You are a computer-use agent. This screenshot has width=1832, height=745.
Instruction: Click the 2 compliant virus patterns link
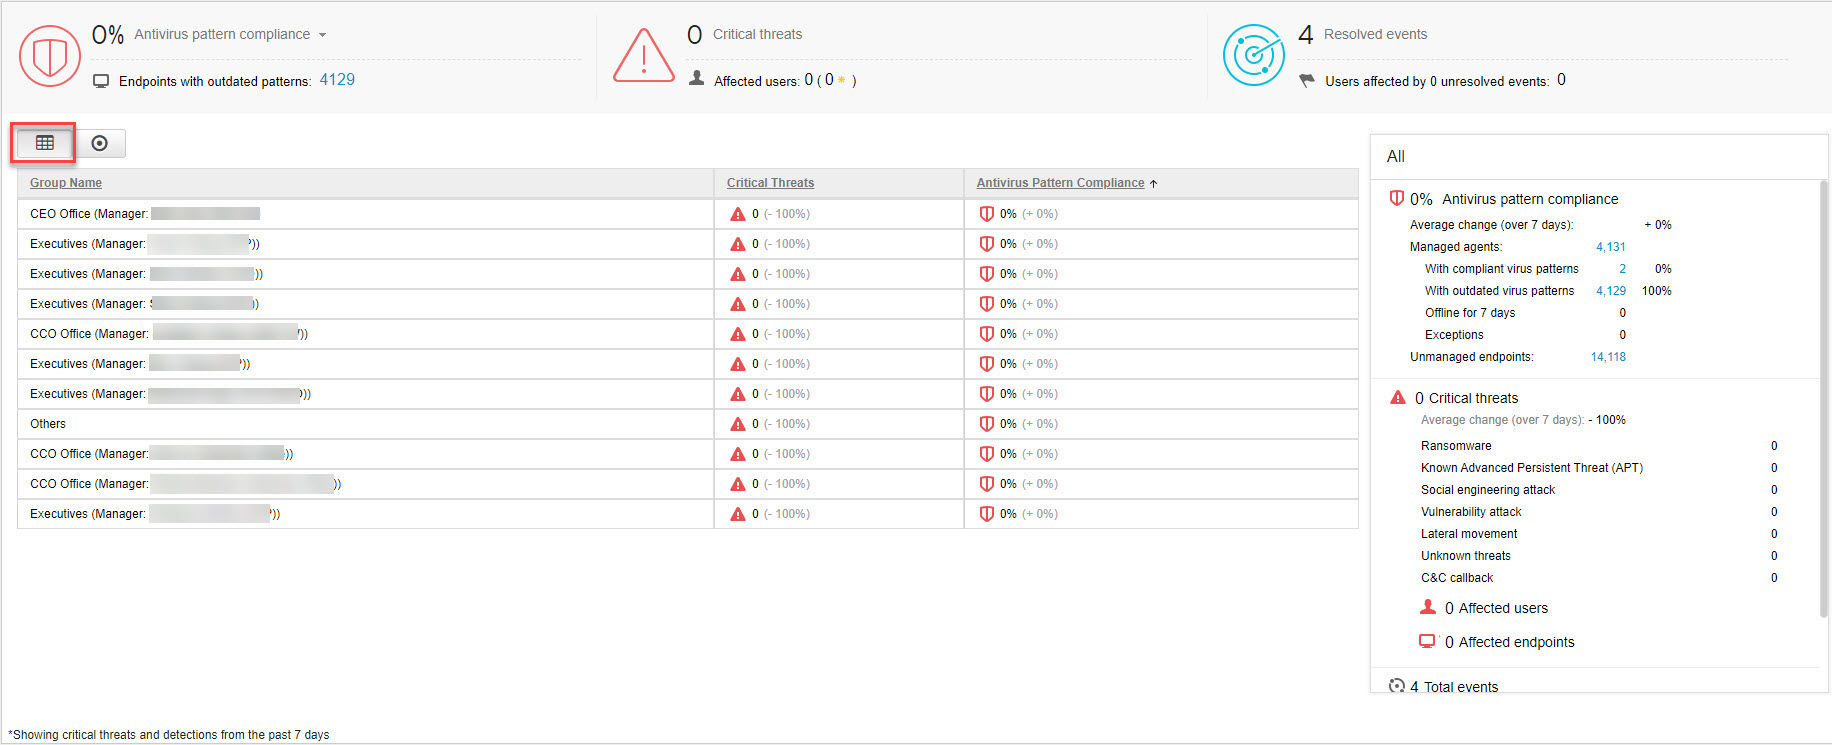click(x=1622, y=269)
